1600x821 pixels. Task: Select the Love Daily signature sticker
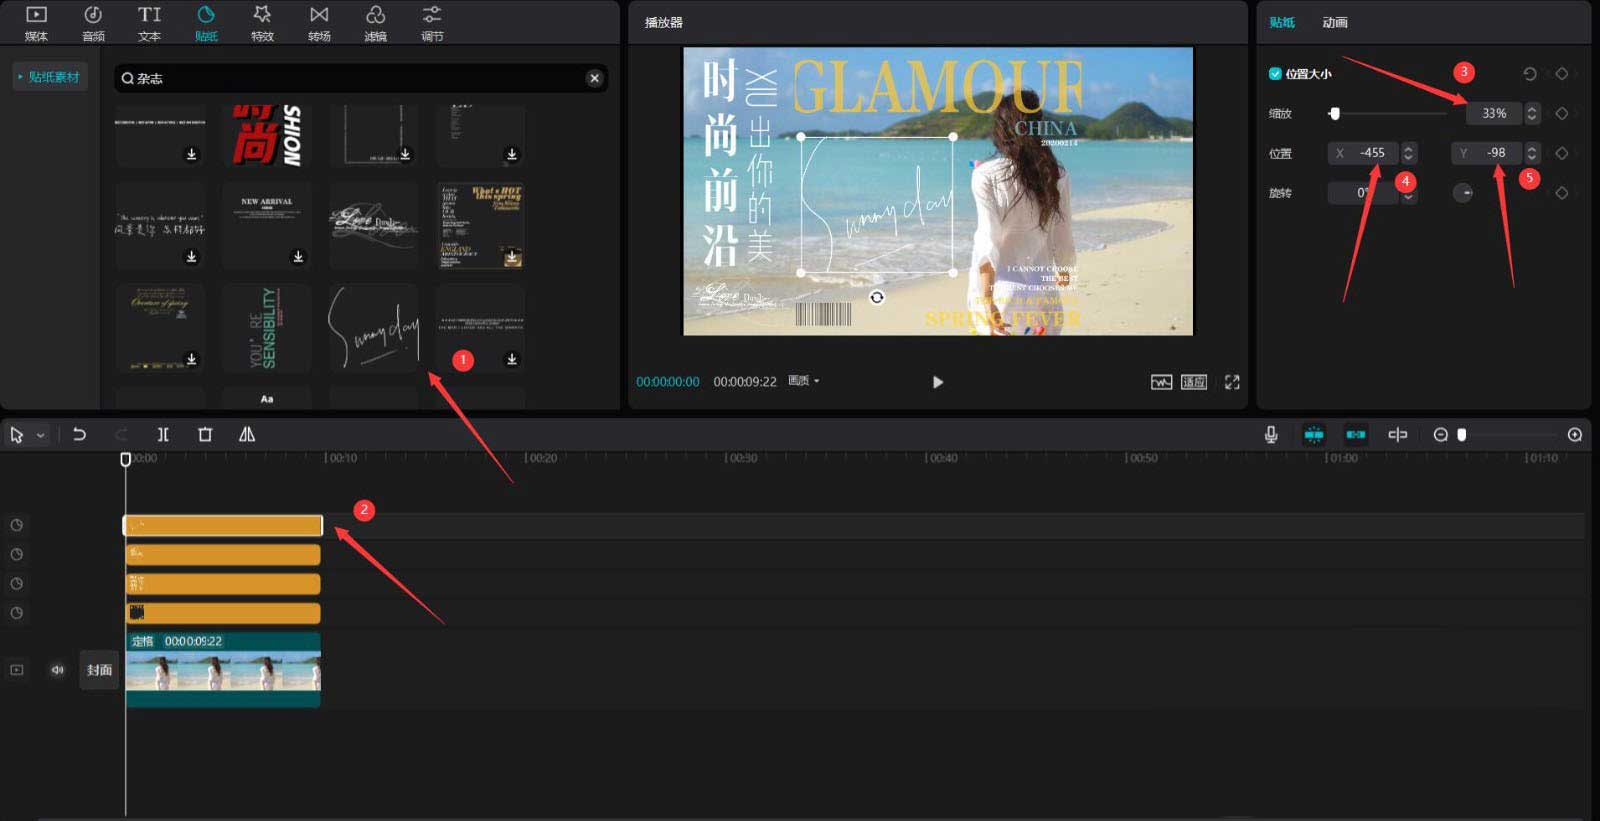click(373, 225)
